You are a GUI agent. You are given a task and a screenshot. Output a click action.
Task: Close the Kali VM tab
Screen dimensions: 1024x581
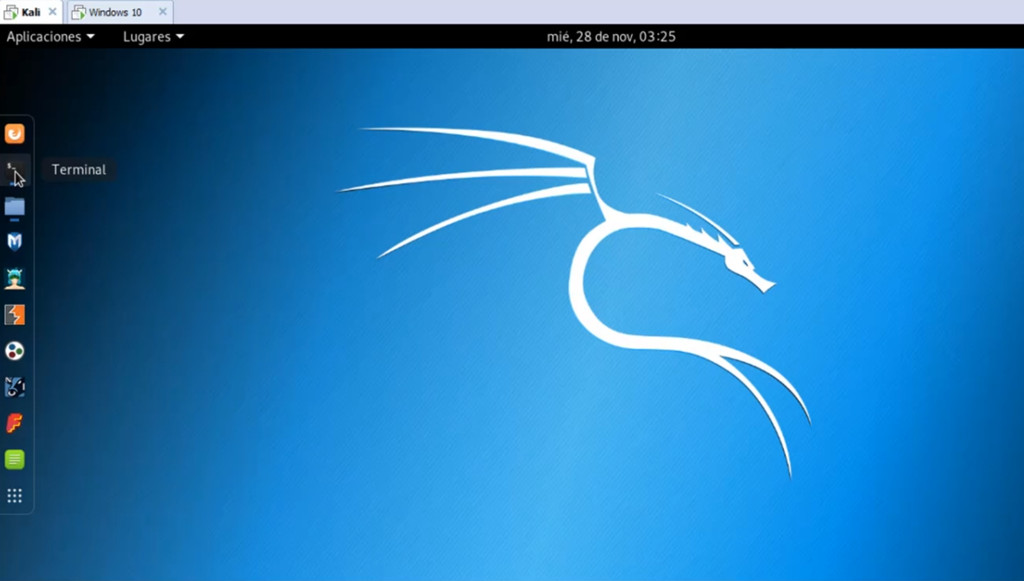point(52,12)
